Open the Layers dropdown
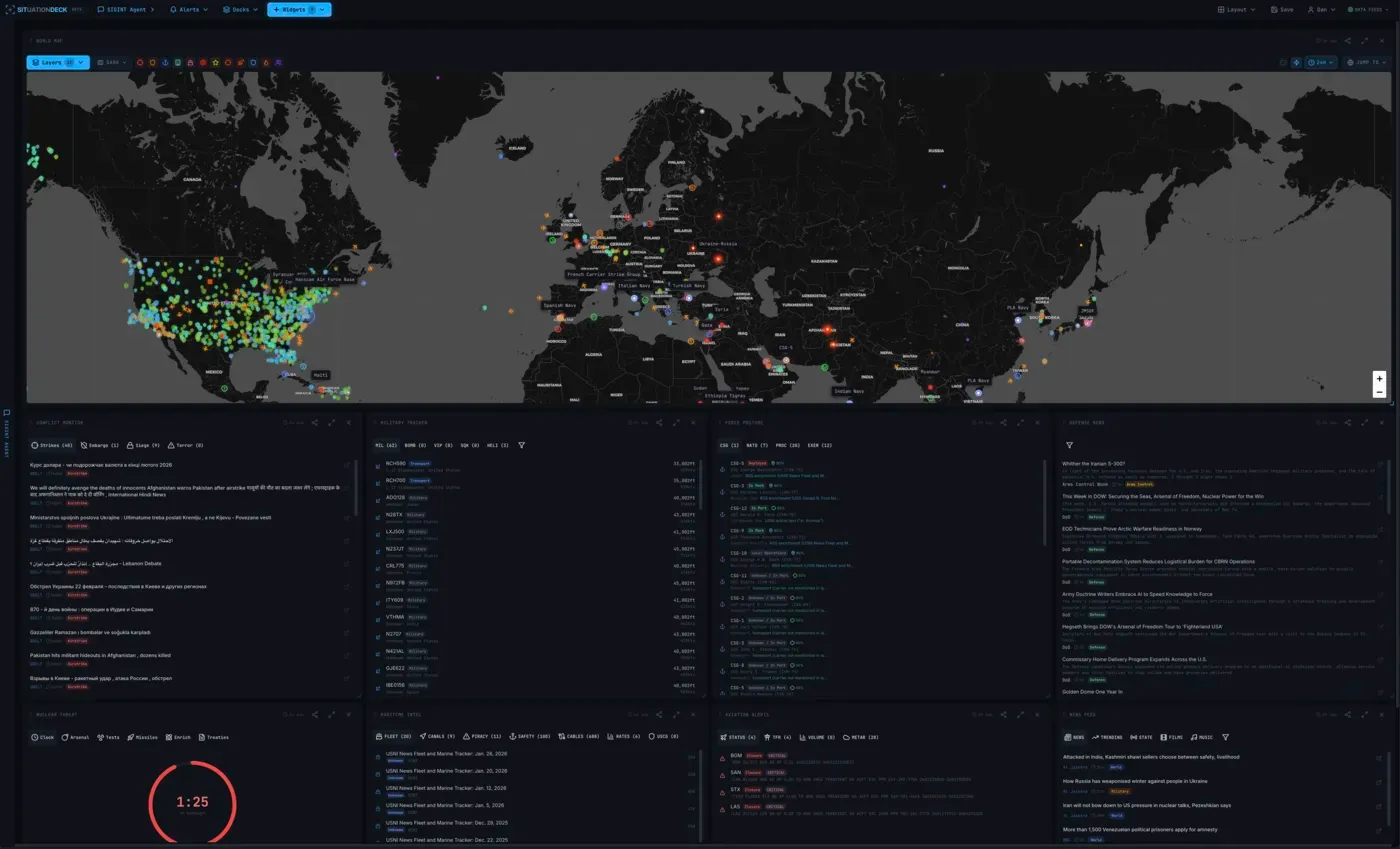This screenshot has height=849, width=1400. coord(58,62)
